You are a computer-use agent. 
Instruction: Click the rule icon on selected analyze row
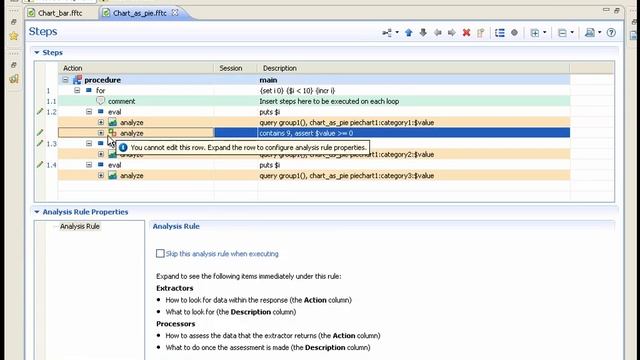112,132
